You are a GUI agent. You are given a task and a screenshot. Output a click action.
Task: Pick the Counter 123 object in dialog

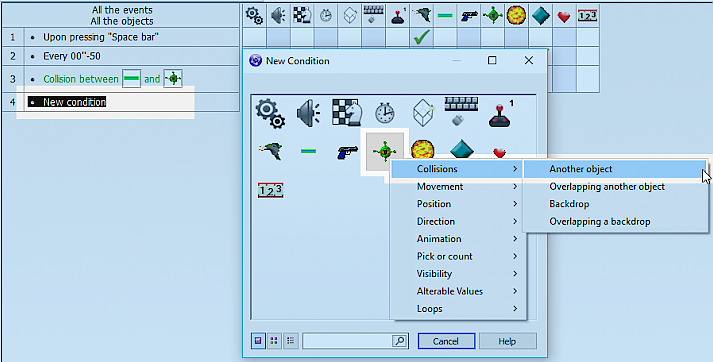(271, 190)
